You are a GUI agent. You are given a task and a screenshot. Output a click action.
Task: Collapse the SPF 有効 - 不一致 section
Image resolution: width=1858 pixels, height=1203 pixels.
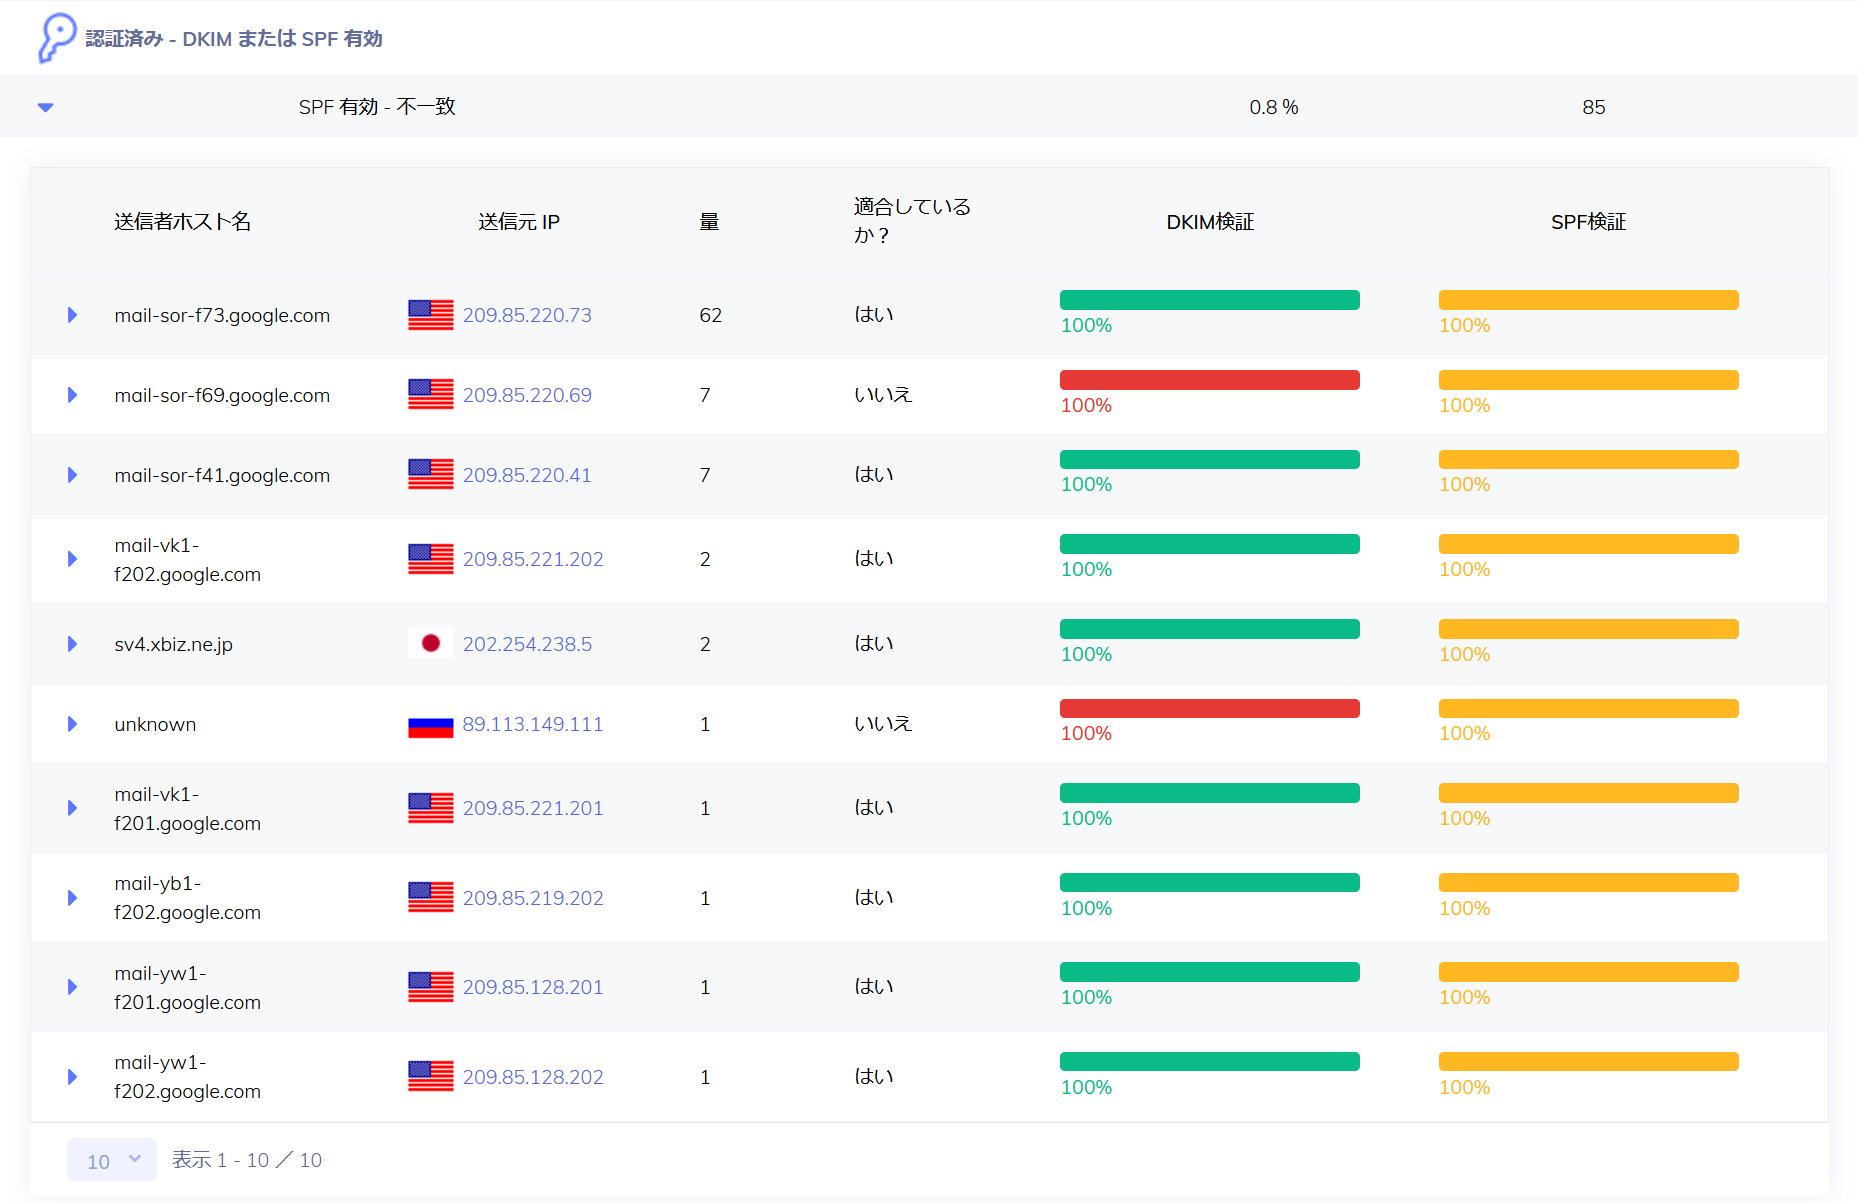(x=45, y=107)
